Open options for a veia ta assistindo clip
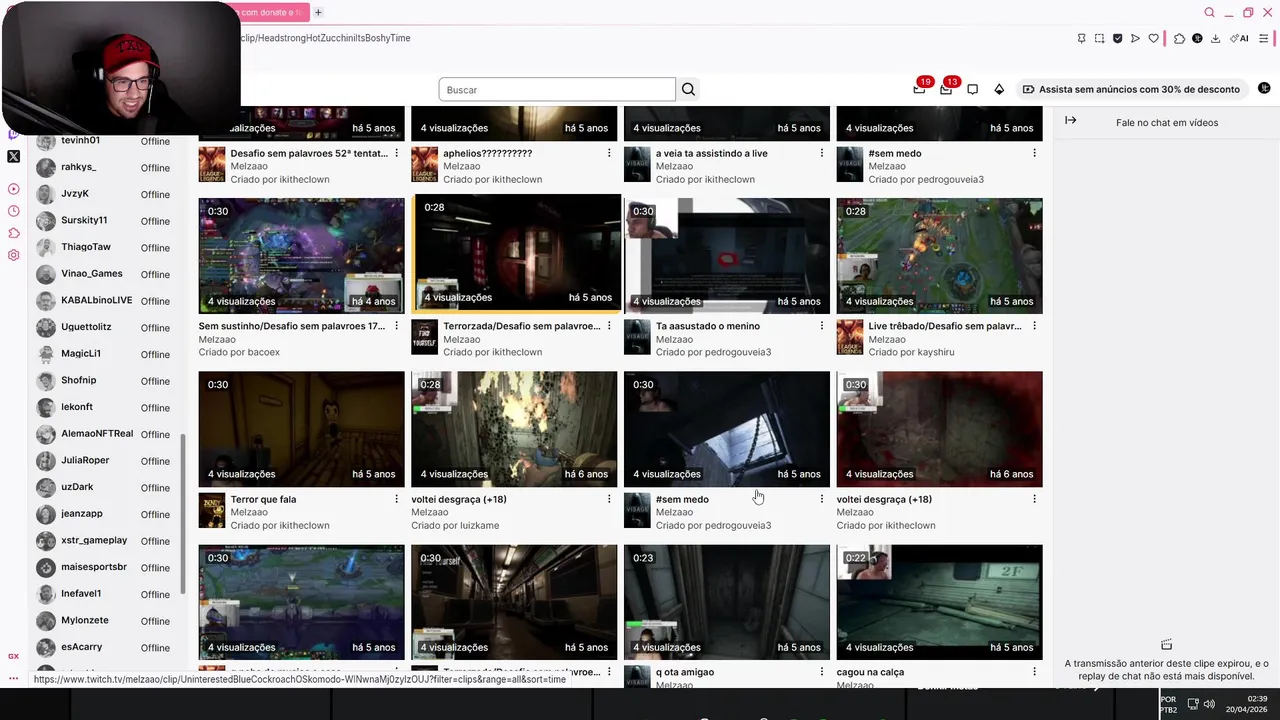1280x720 pixels. [x=822, y=153]
